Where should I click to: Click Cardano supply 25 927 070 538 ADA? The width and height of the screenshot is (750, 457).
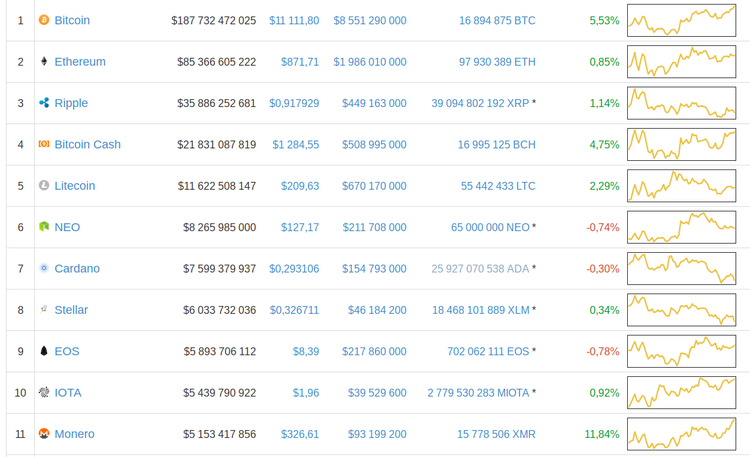click(480, 268)
